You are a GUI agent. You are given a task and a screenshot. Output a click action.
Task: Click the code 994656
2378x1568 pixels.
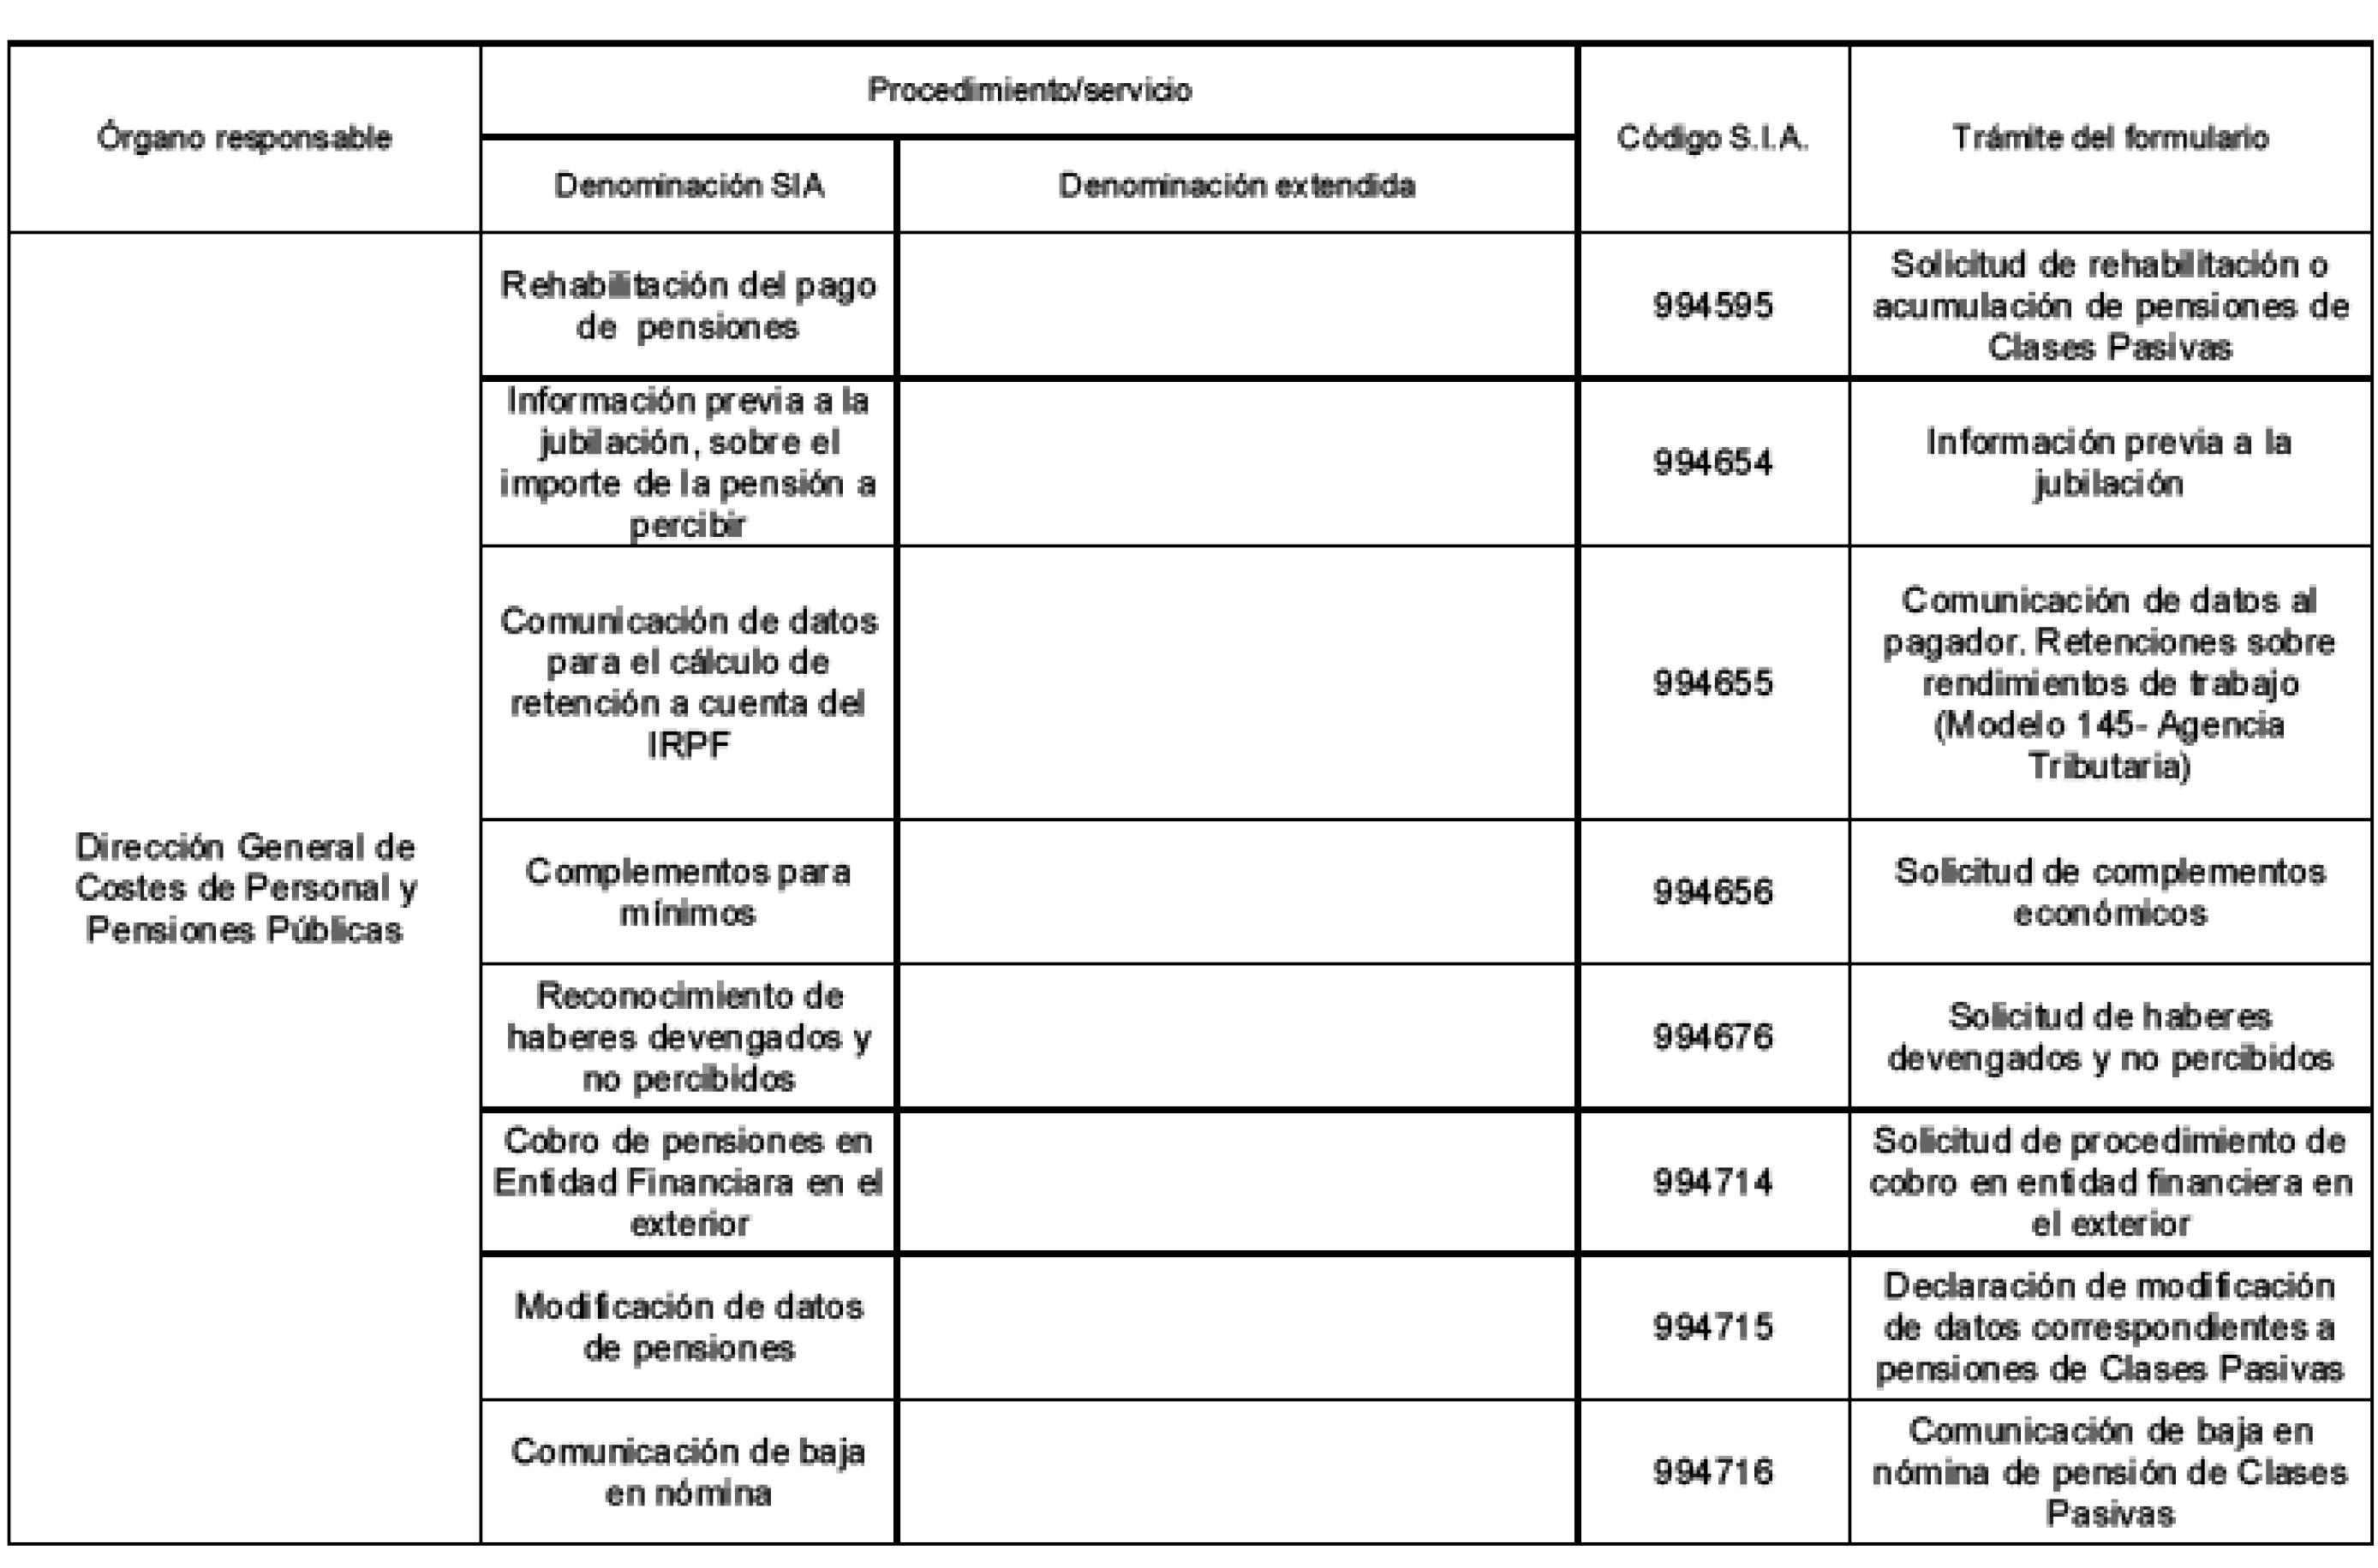pyautogui.click(x=1713, y=892)
